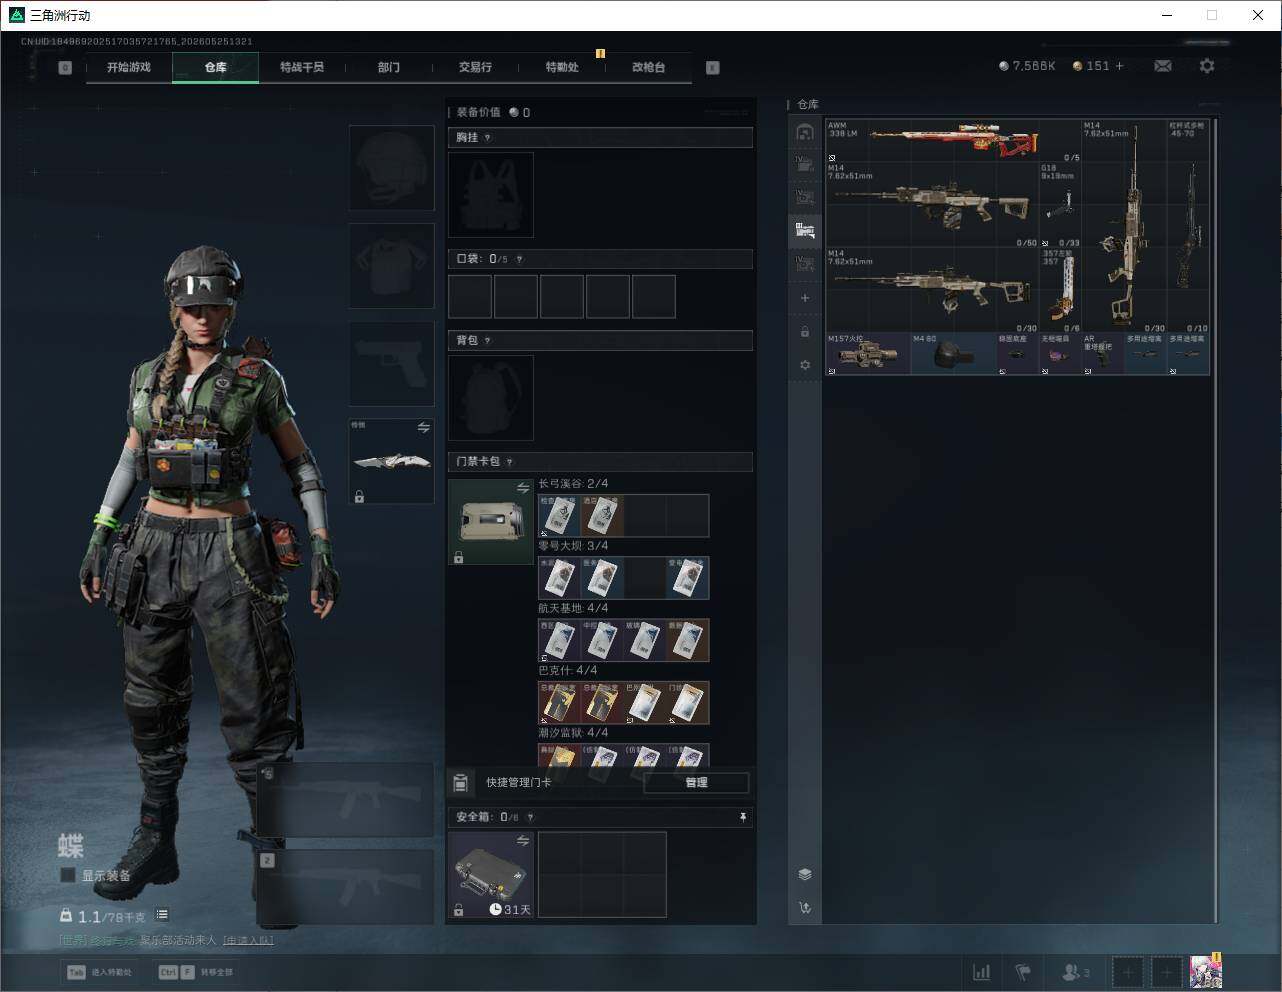This screenshot has width=1282, height=992.
Task: Select the M157火控 optic item
Action: 868,354
